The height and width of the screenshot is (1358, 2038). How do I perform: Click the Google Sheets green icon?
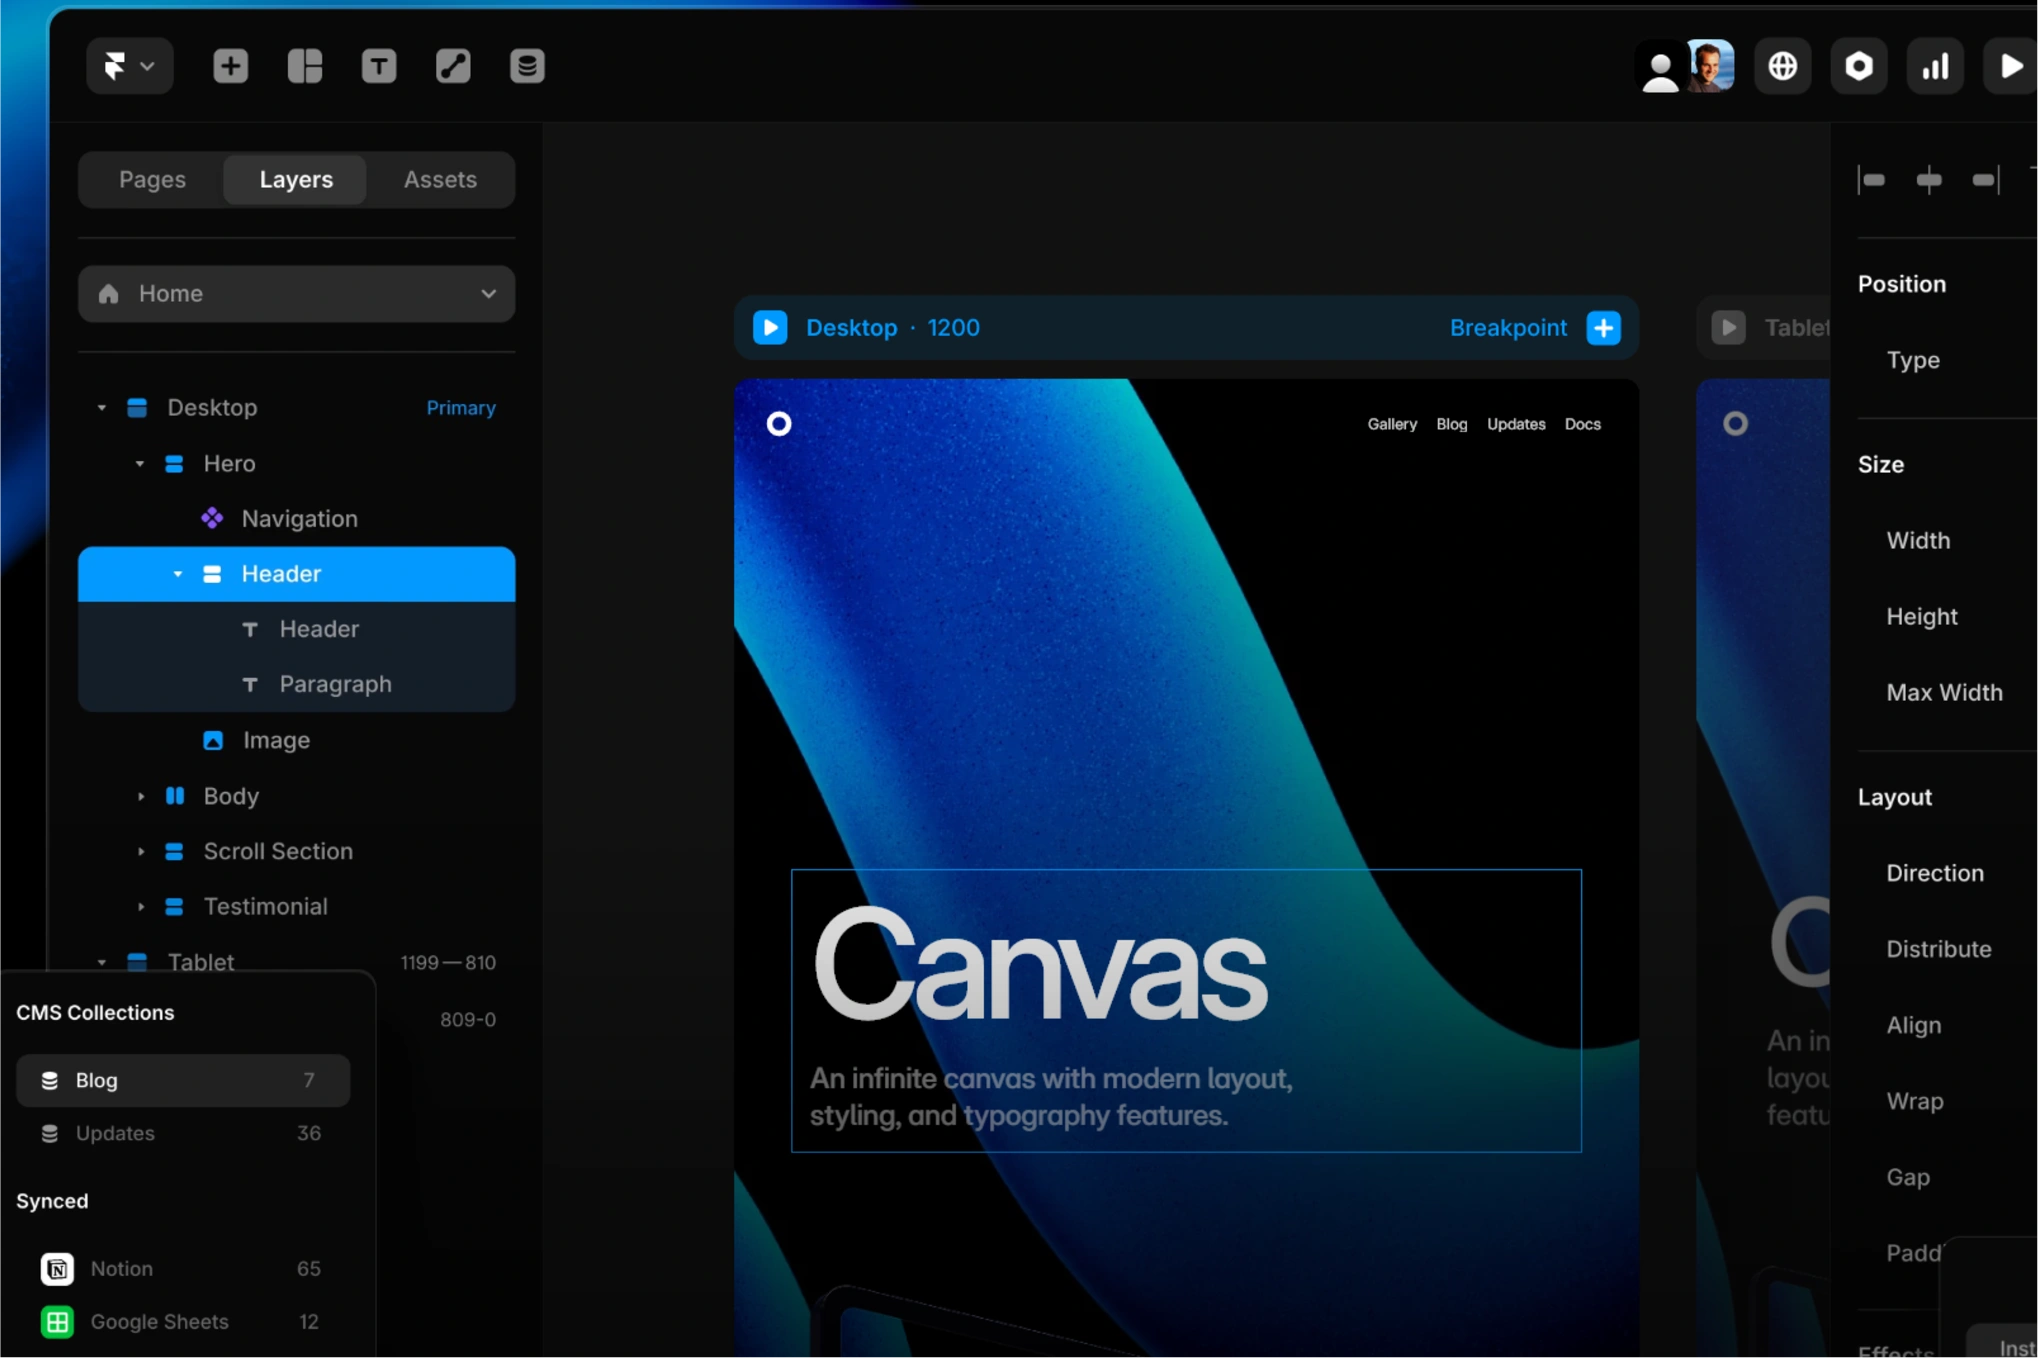point(57,1322)
